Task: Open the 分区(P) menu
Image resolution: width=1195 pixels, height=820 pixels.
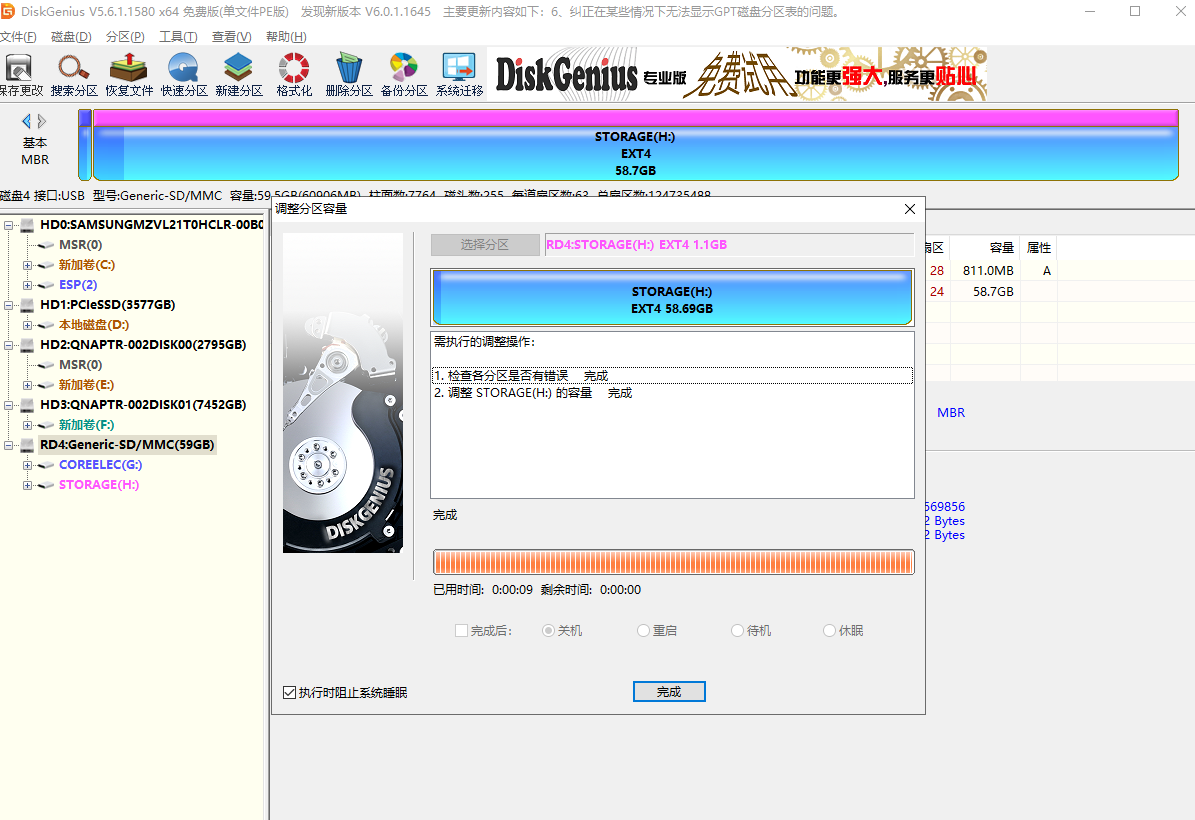Action: click(x=125, y=37)
